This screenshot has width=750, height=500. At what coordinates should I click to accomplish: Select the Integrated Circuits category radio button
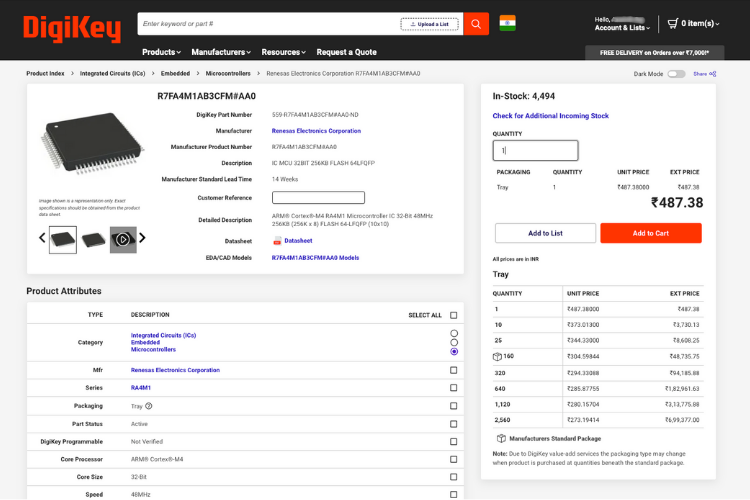click(x=454, y=333)
